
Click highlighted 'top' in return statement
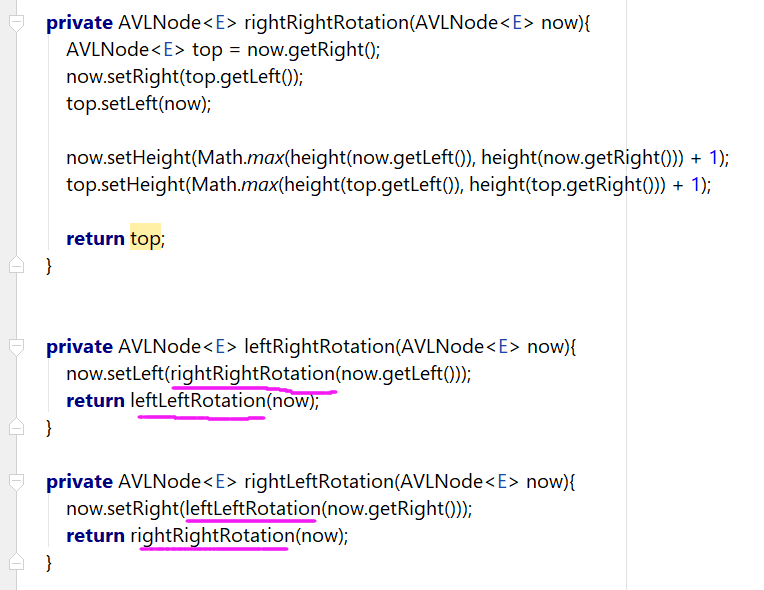(x=145, y=238)
